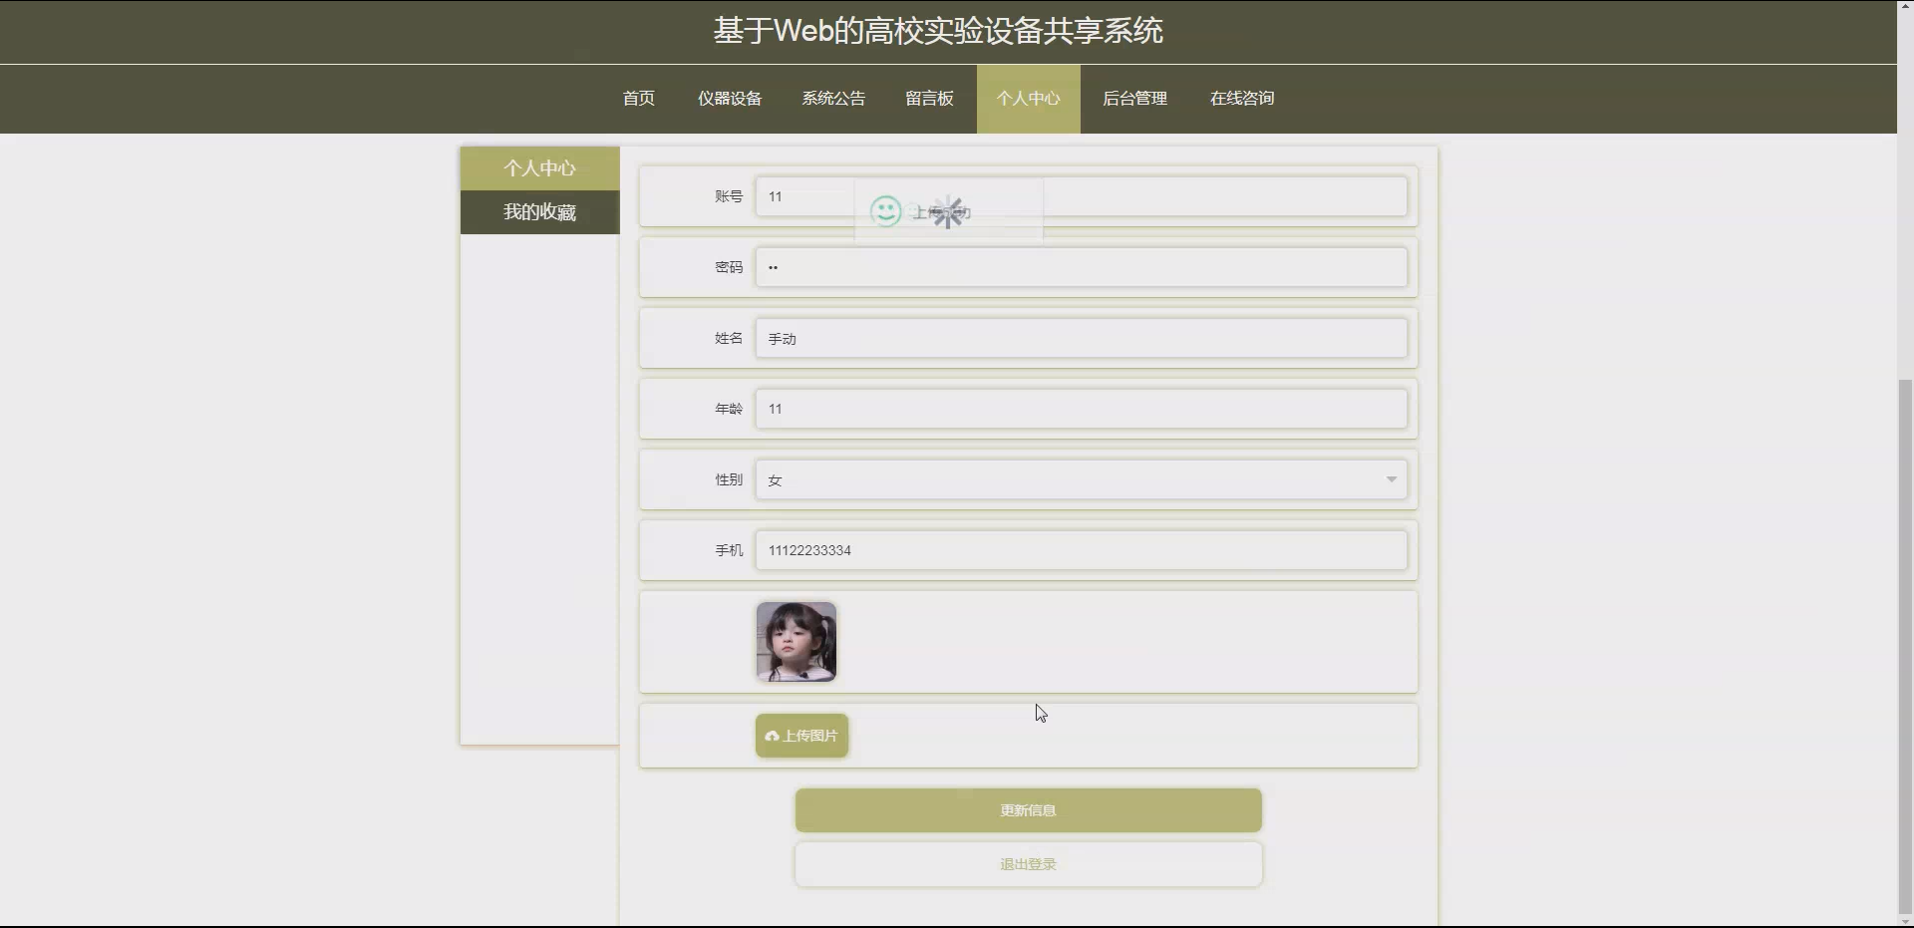The image size is (1914, 928).
Task: Expand the gender selector showing 女
Action: [1081, 479]
